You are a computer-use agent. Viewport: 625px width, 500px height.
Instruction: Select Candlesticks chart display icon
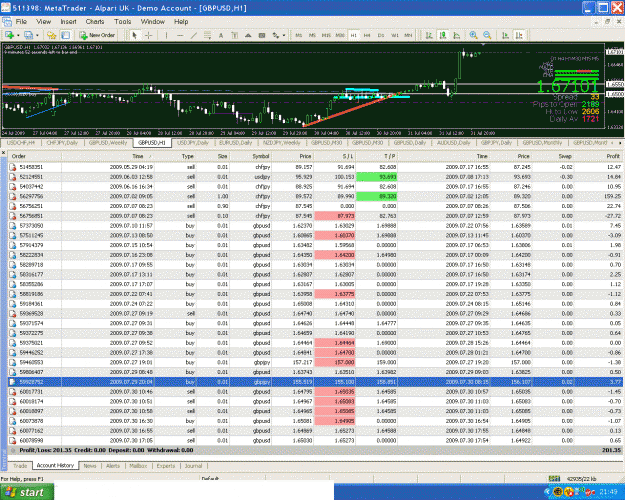[443, 35]
